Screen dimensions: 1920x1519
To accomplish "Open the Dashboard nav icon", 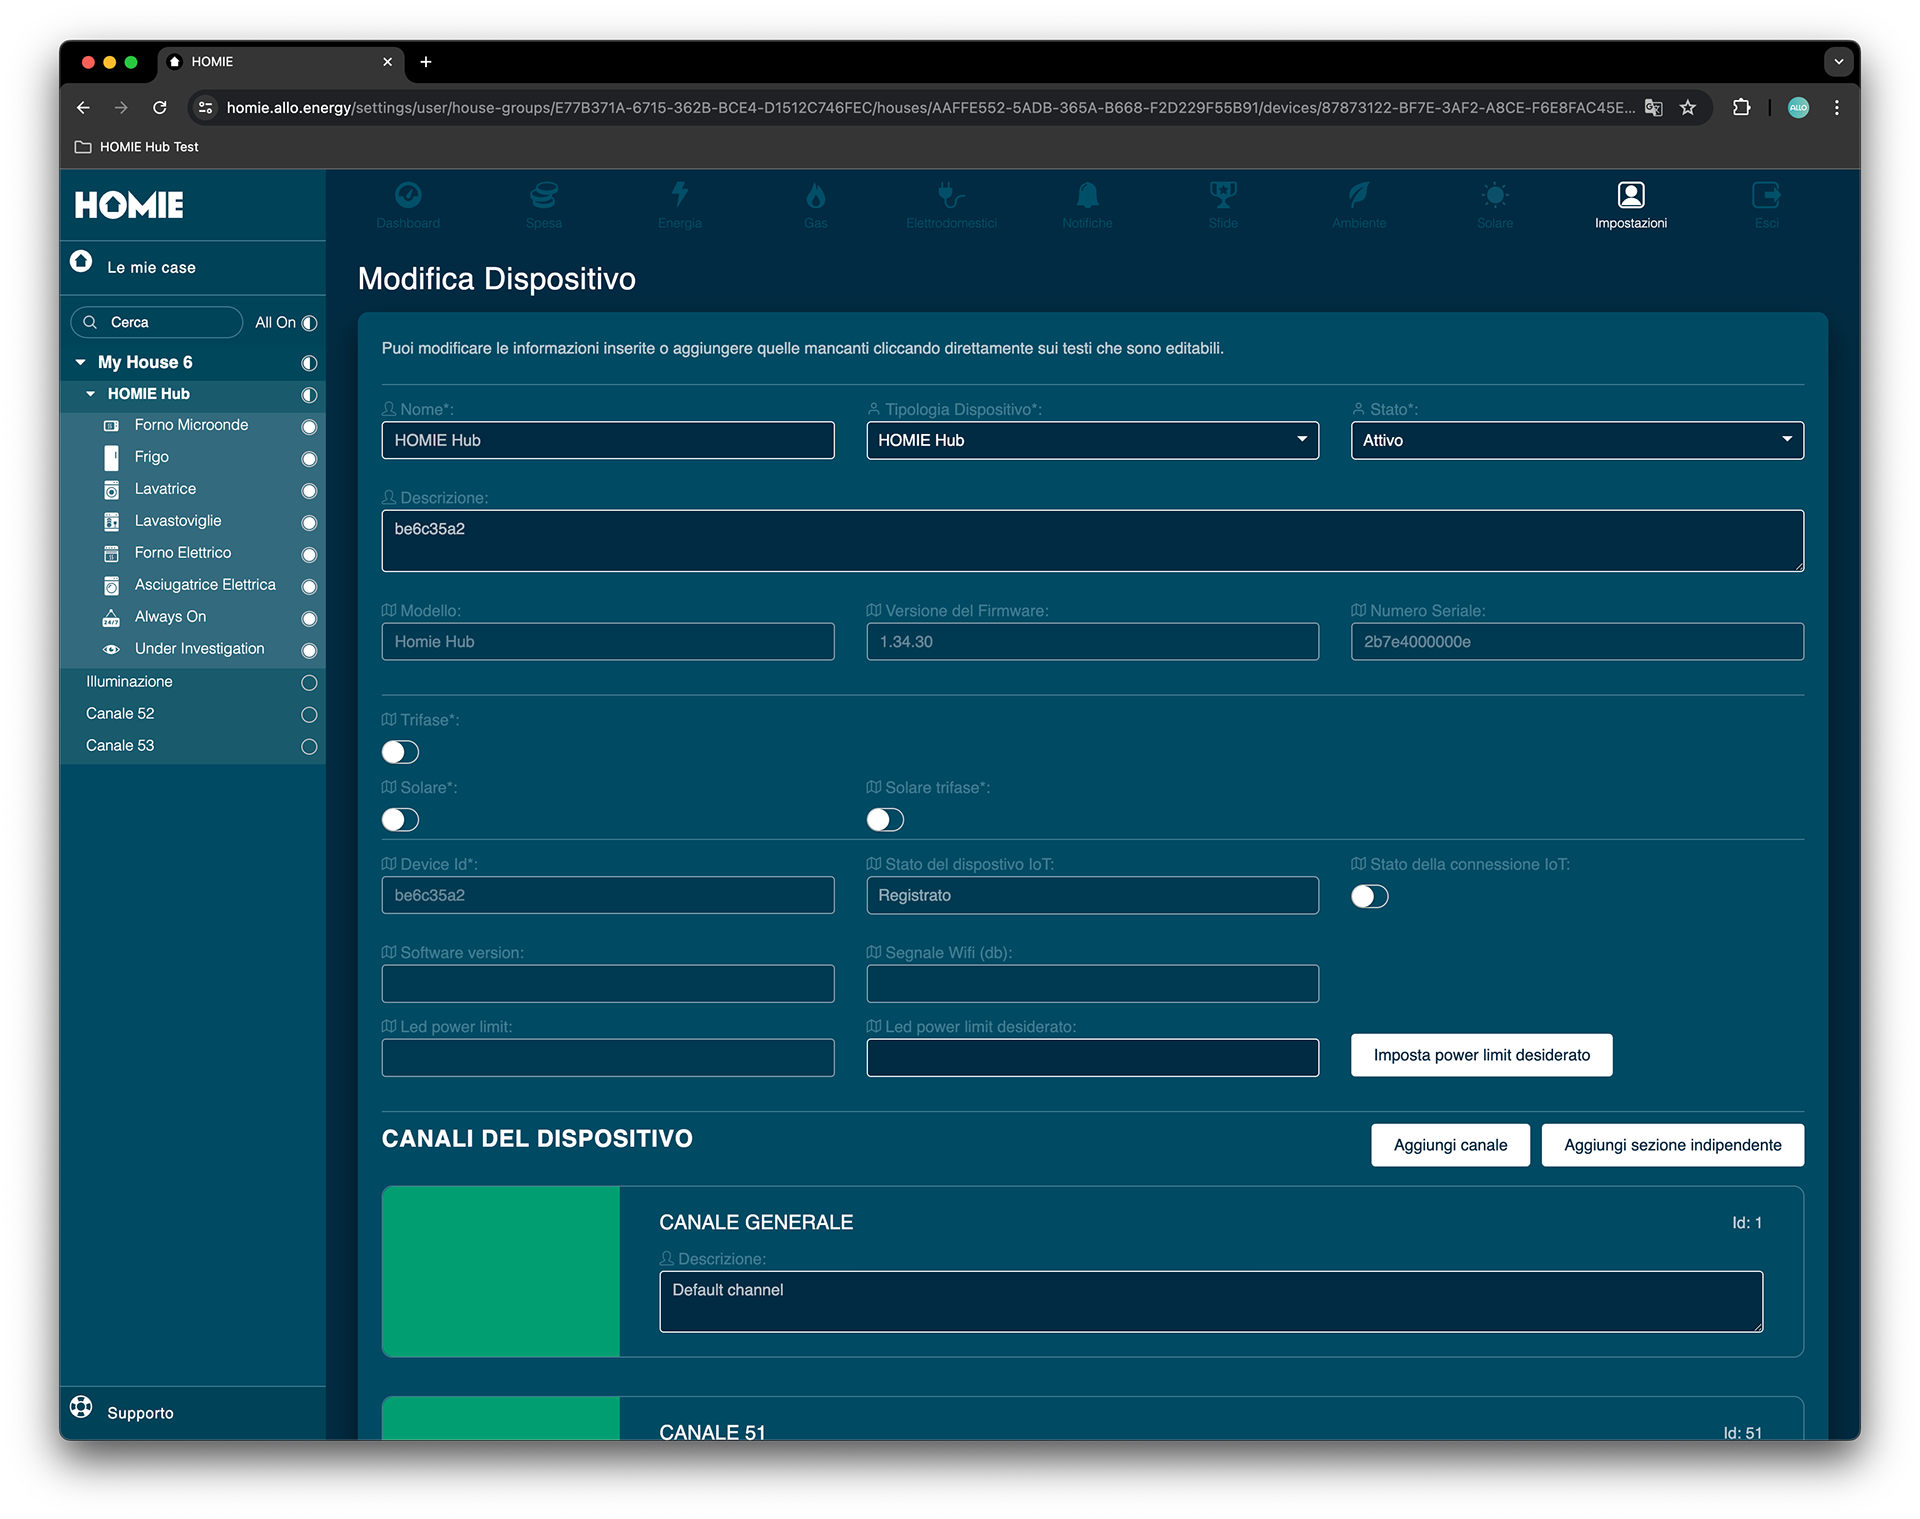I will click(x=408, y=195).
